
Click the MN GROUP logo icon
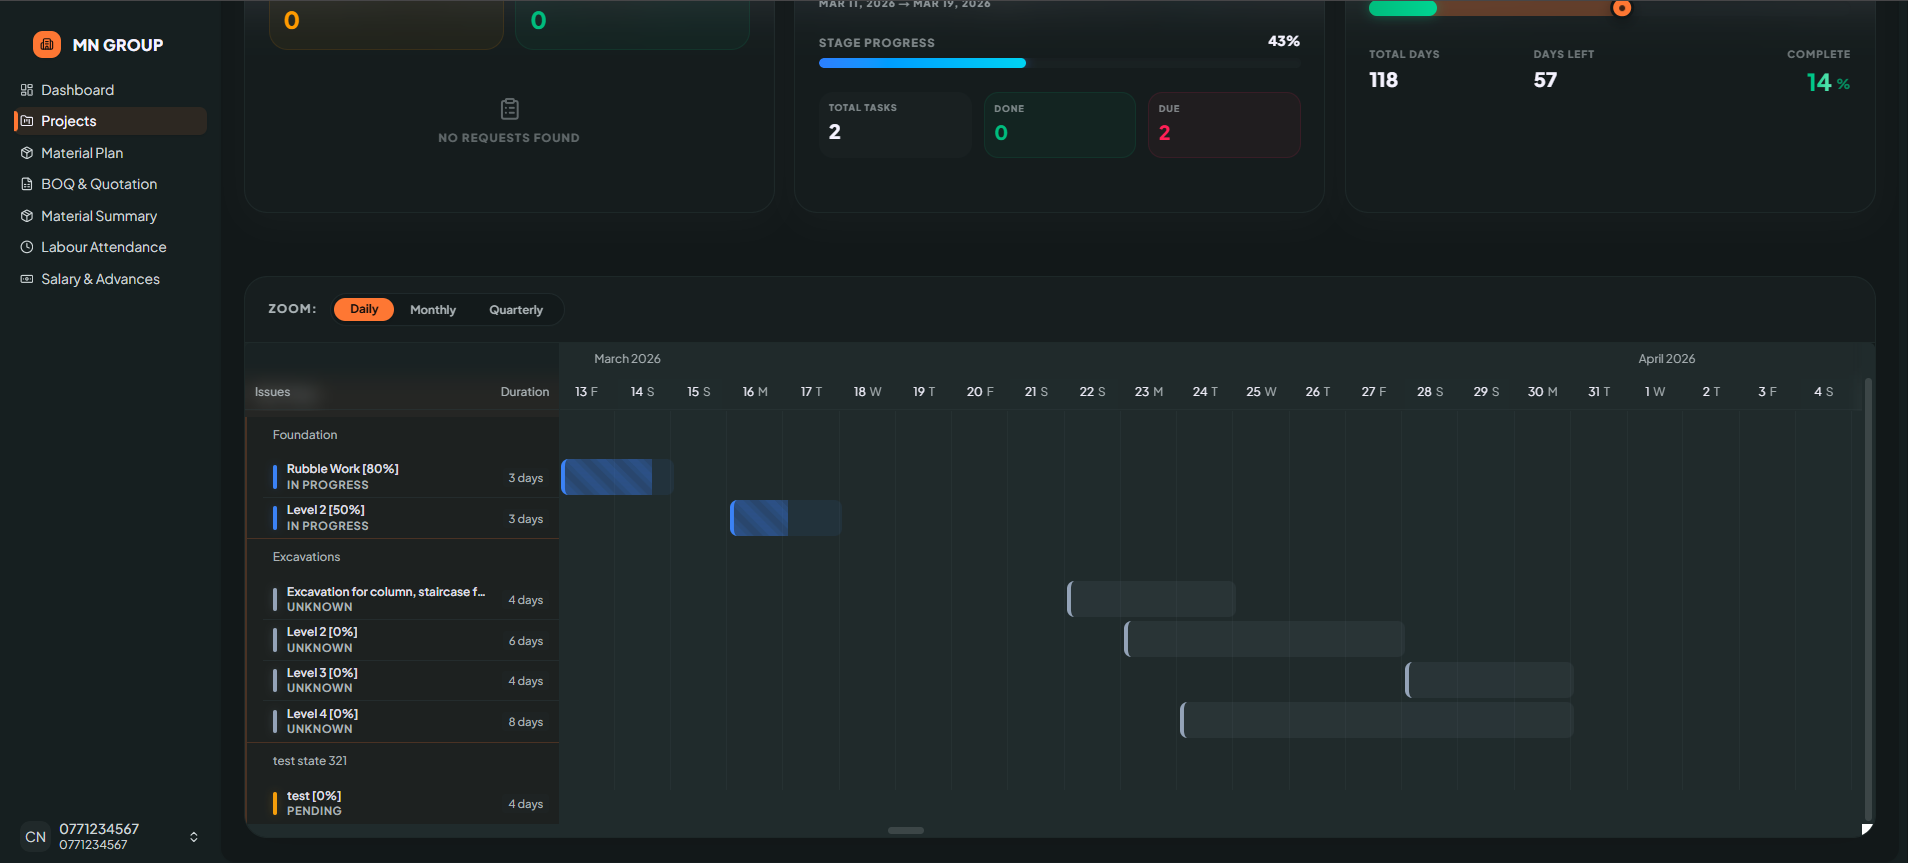[x=47, y=44]
